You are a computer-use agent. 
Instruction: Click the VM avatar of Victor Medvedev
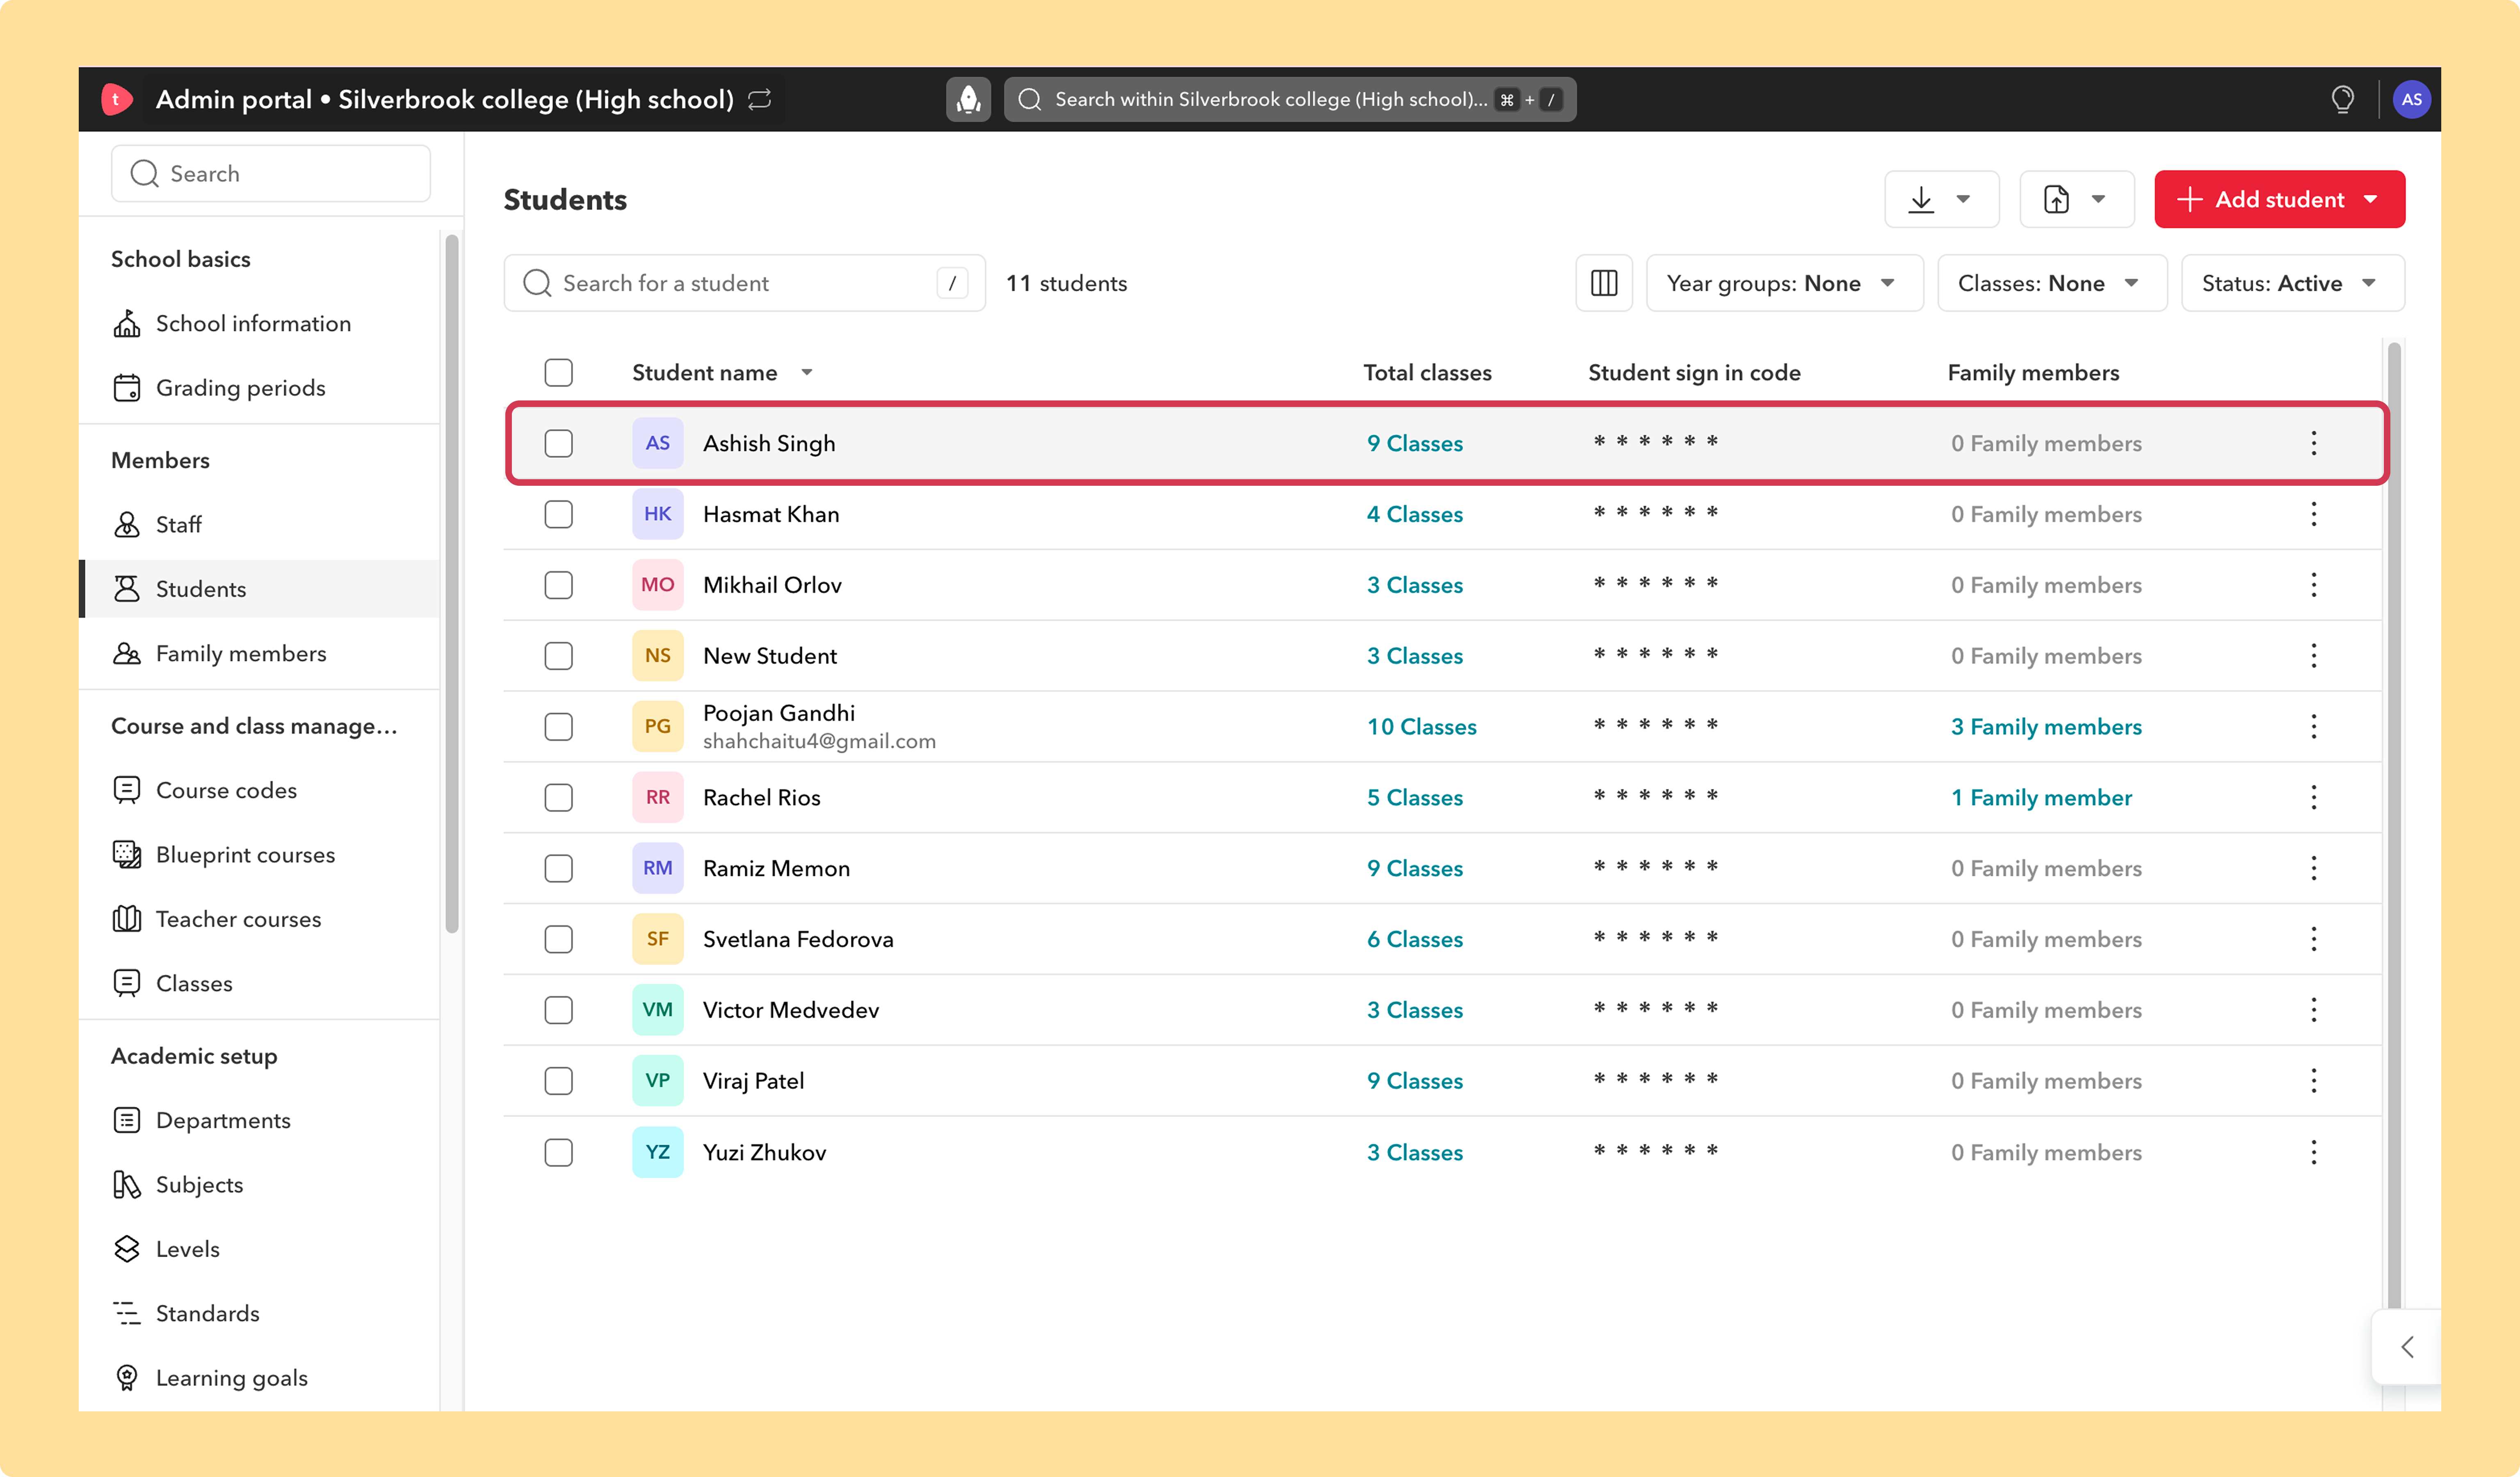(x=657, y=1010)
